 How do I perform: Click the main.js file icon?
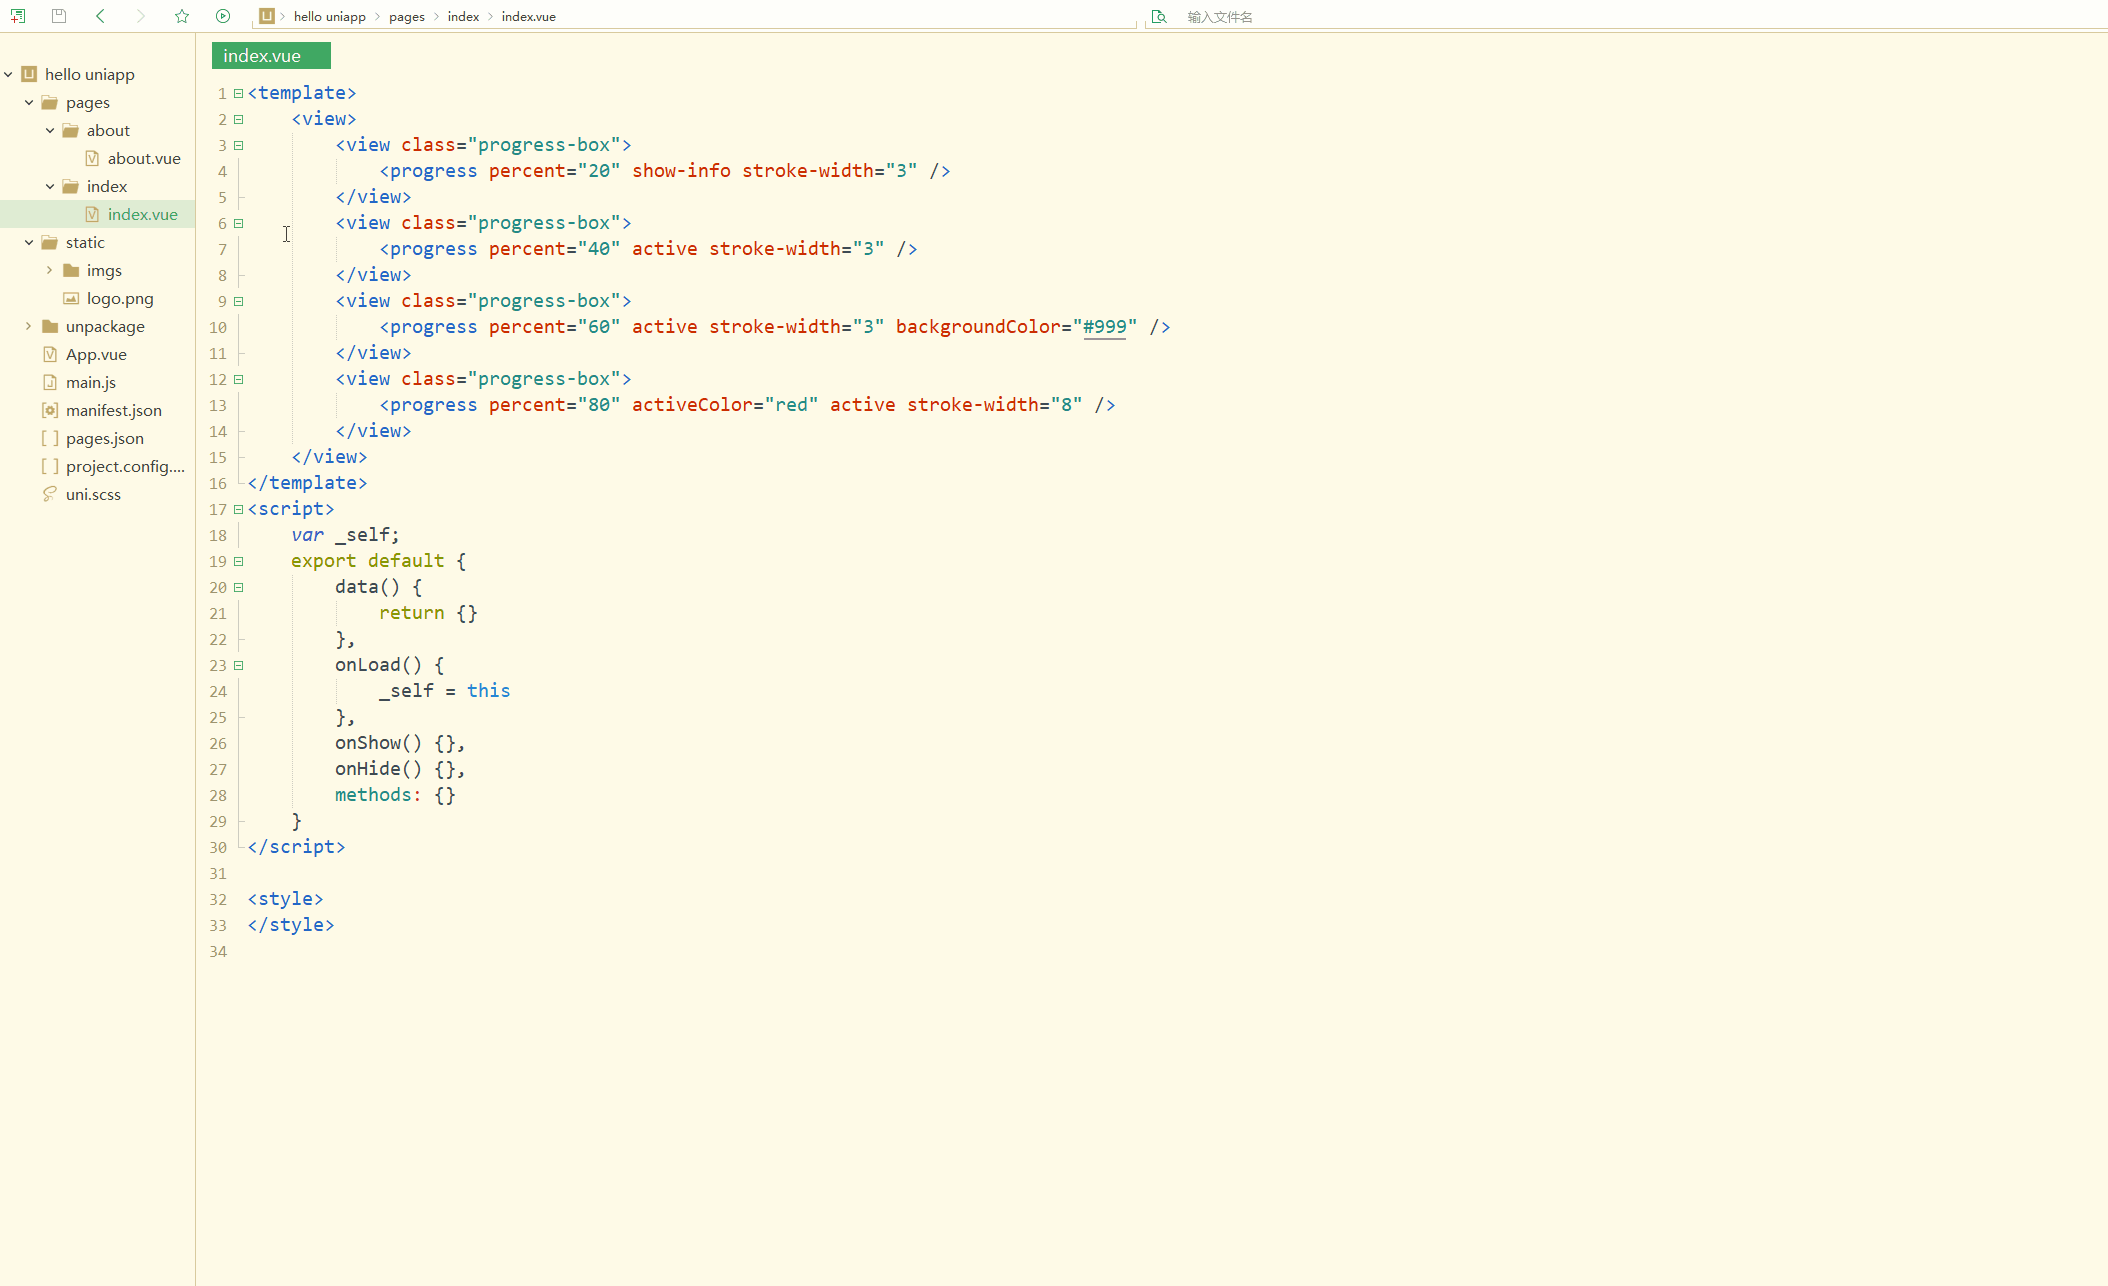click(50, 382)
